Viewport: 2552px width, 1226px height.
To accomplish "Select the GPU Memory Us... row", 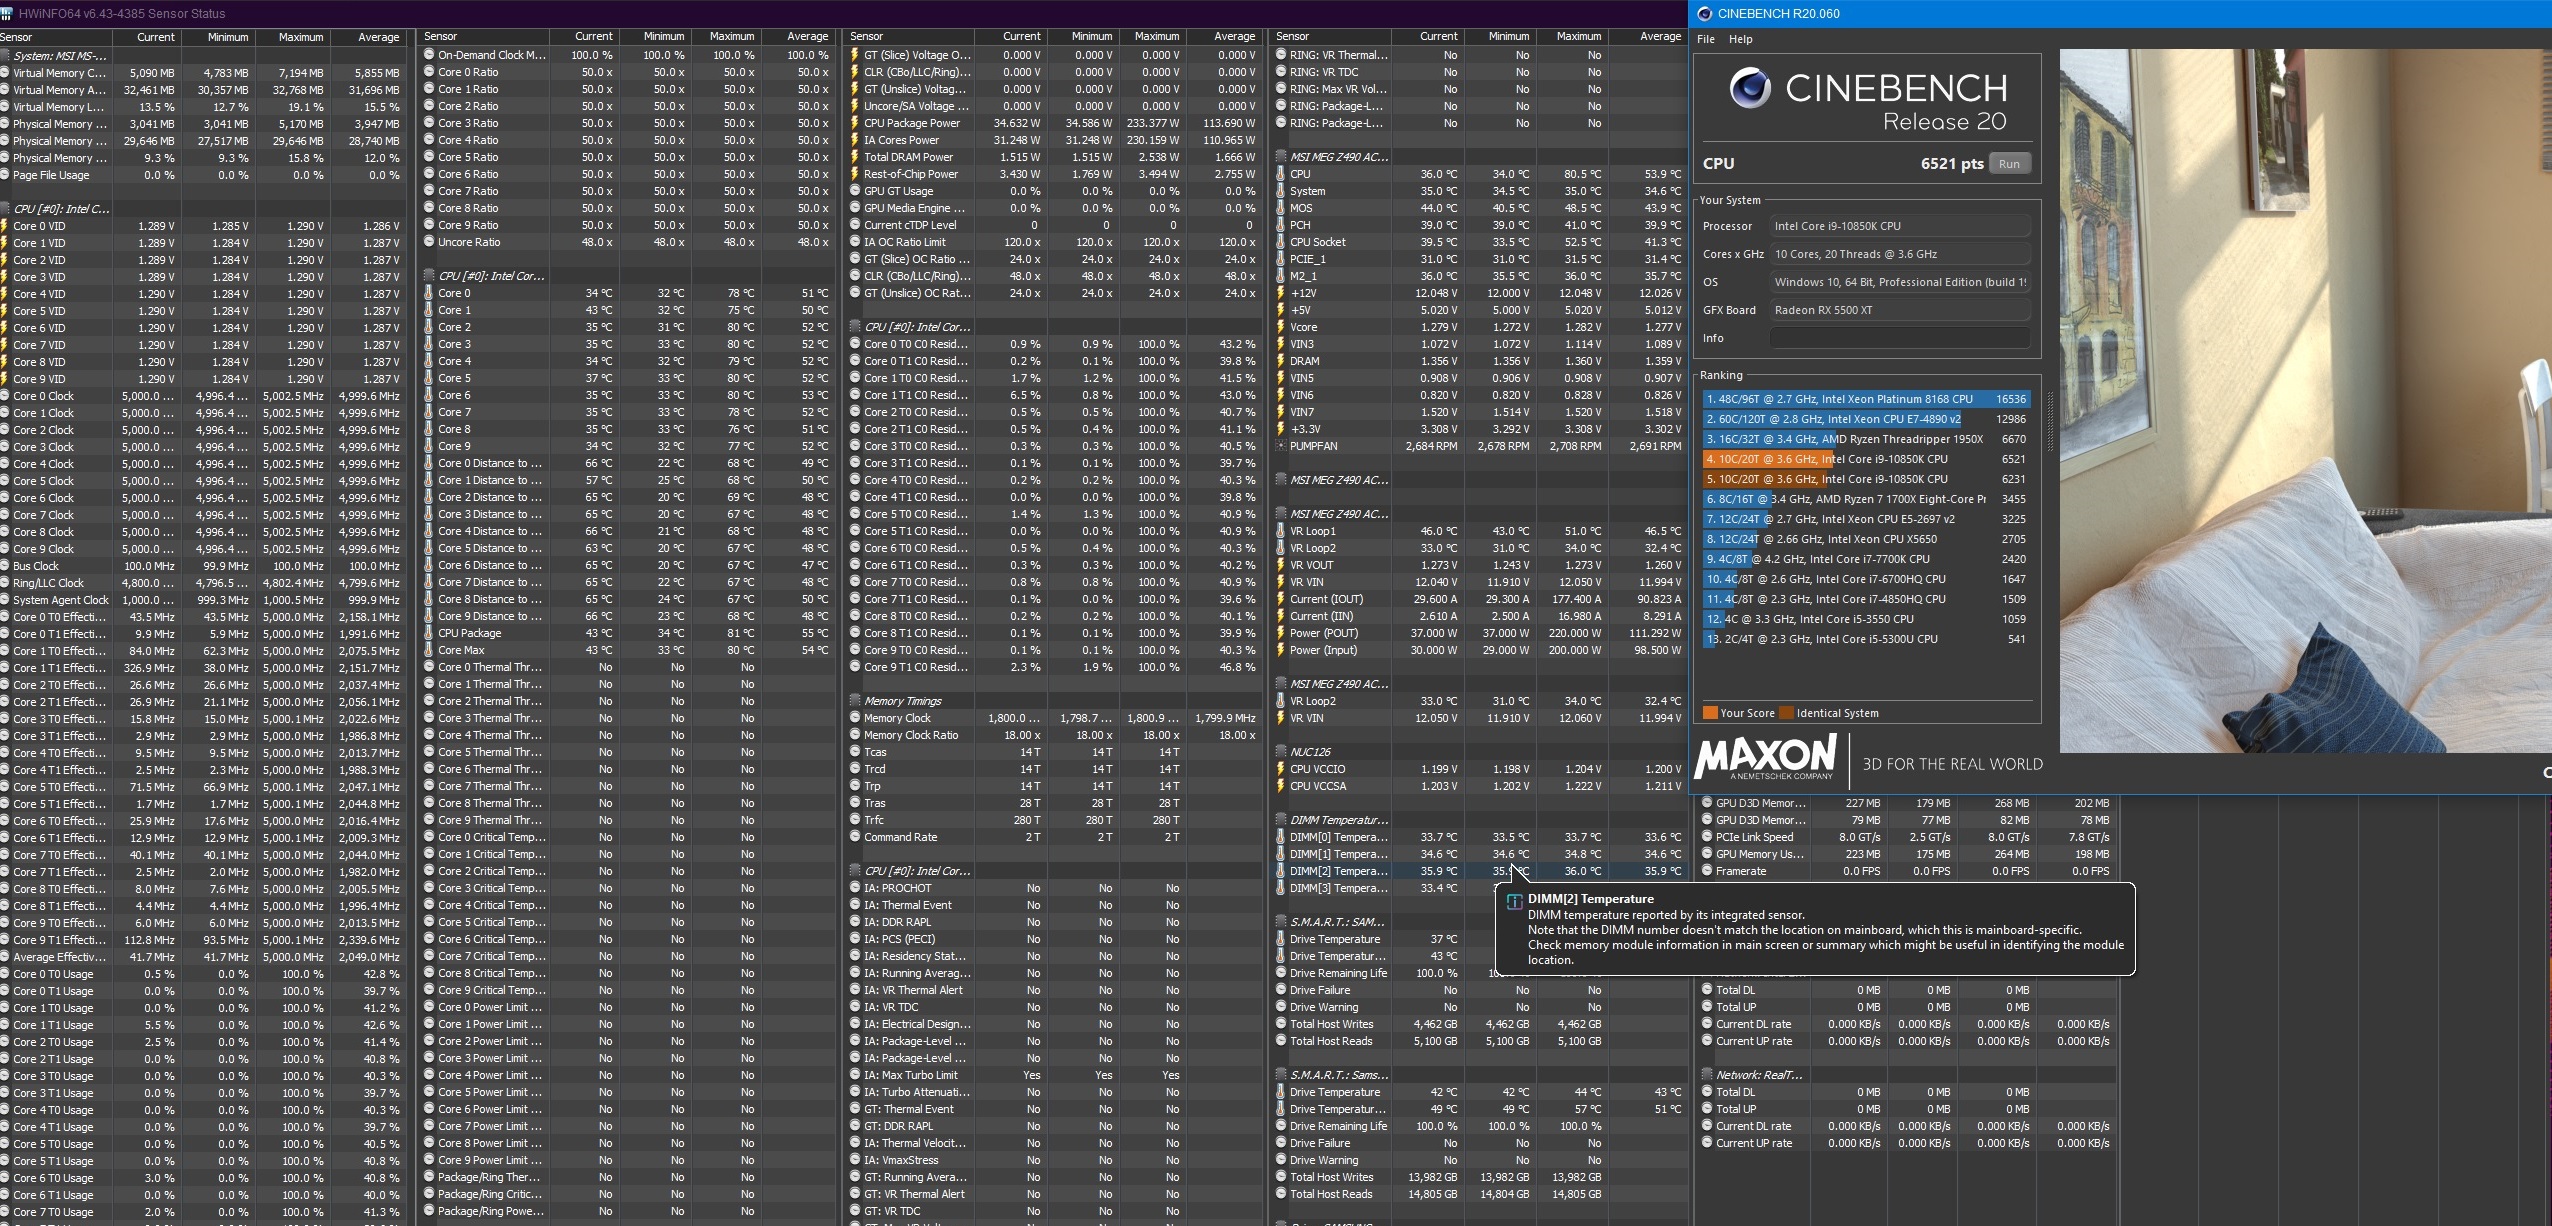I will pos(1907,854).
